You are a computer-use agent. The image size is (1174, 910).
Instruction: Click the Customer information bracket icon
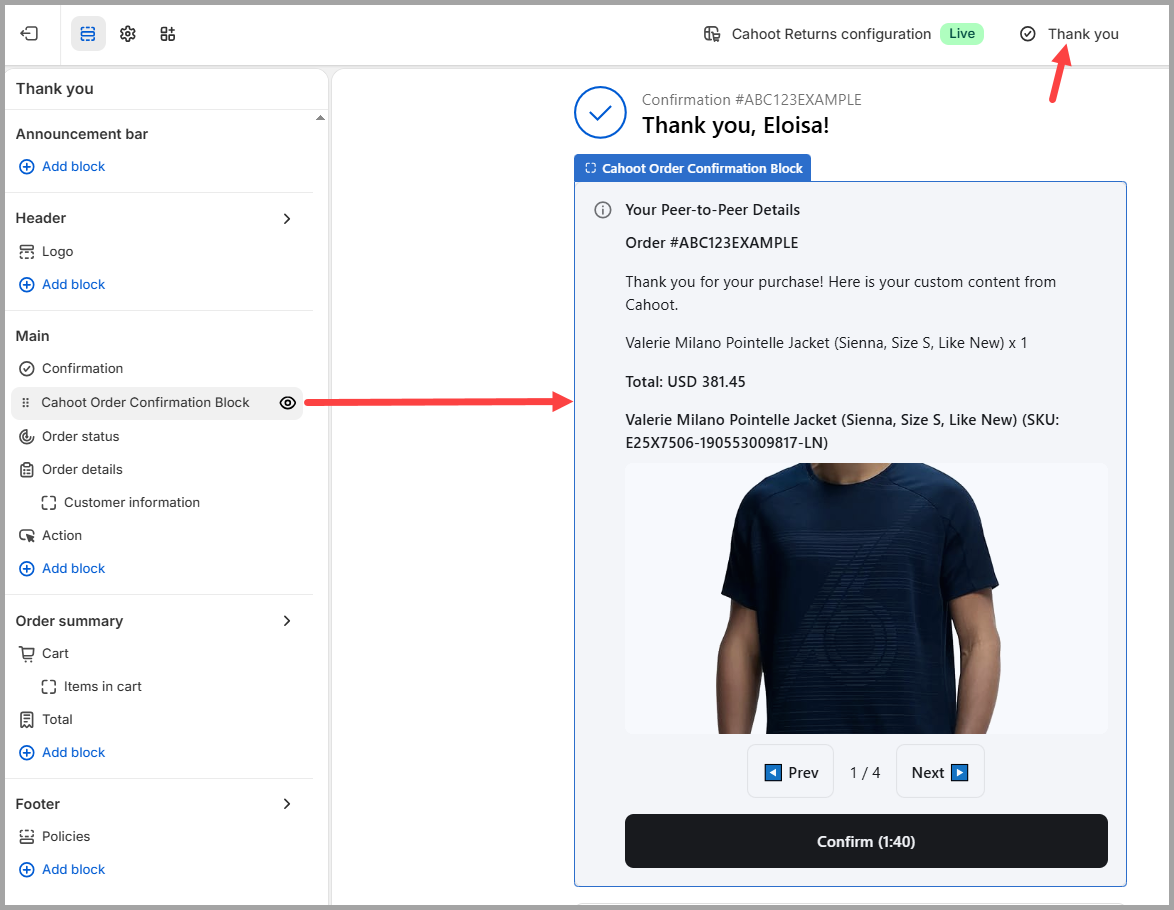(49, 503)
